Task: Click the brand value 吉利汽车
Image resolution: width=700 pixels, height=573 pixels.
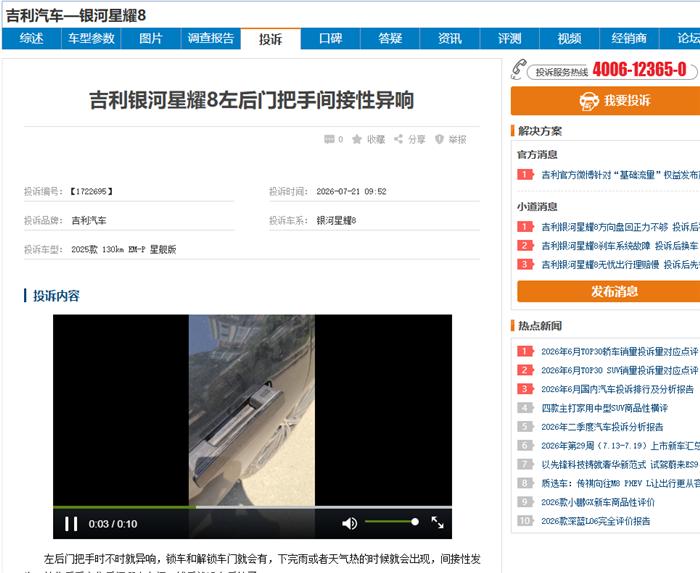Action: pos(89,220)
